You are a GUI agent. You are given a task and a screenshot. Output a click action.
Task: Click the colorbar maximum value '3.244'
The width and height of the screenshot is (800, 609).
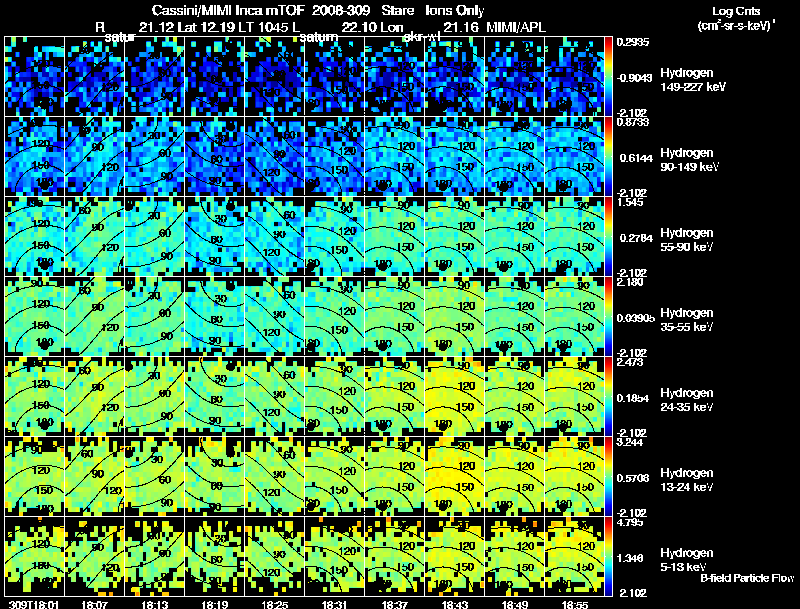[x=631, y=442]
